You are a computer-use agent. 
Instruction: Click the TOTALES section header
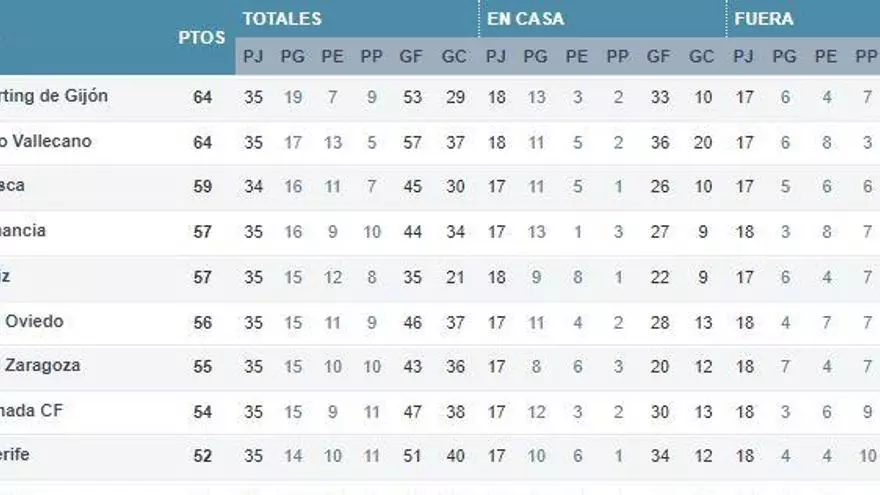[x=282, y=19]
